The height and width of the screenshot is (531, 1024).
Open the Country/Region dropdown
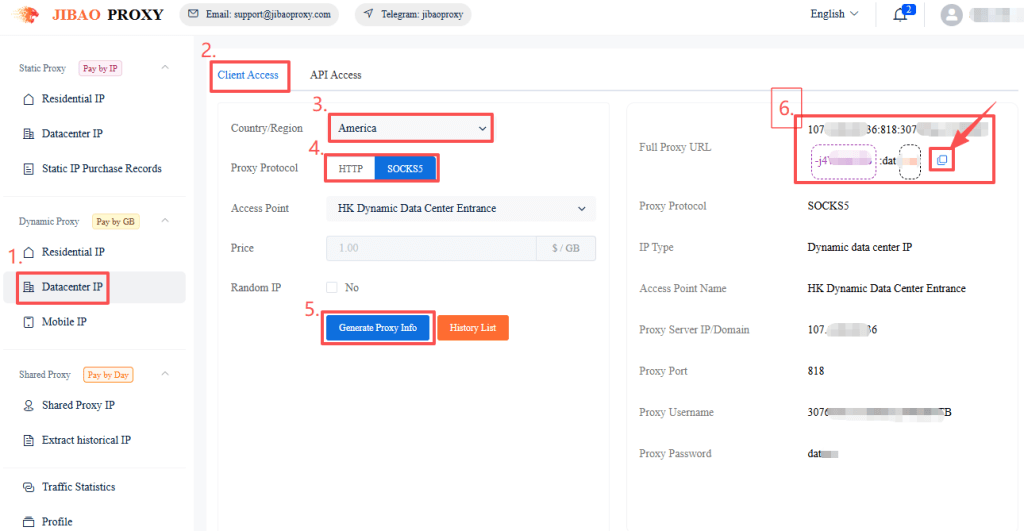tap(411, 128)
